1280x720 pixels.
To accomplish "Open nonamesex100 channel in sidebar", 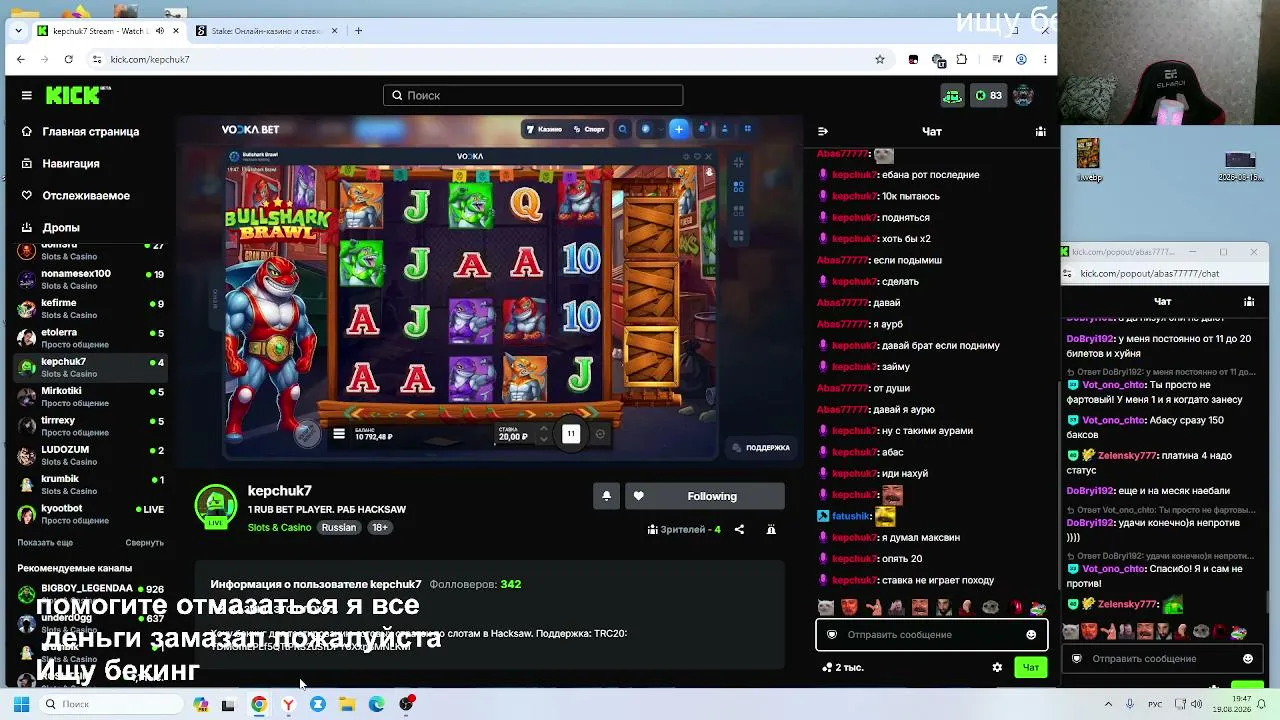I will [x=90, y=279].
